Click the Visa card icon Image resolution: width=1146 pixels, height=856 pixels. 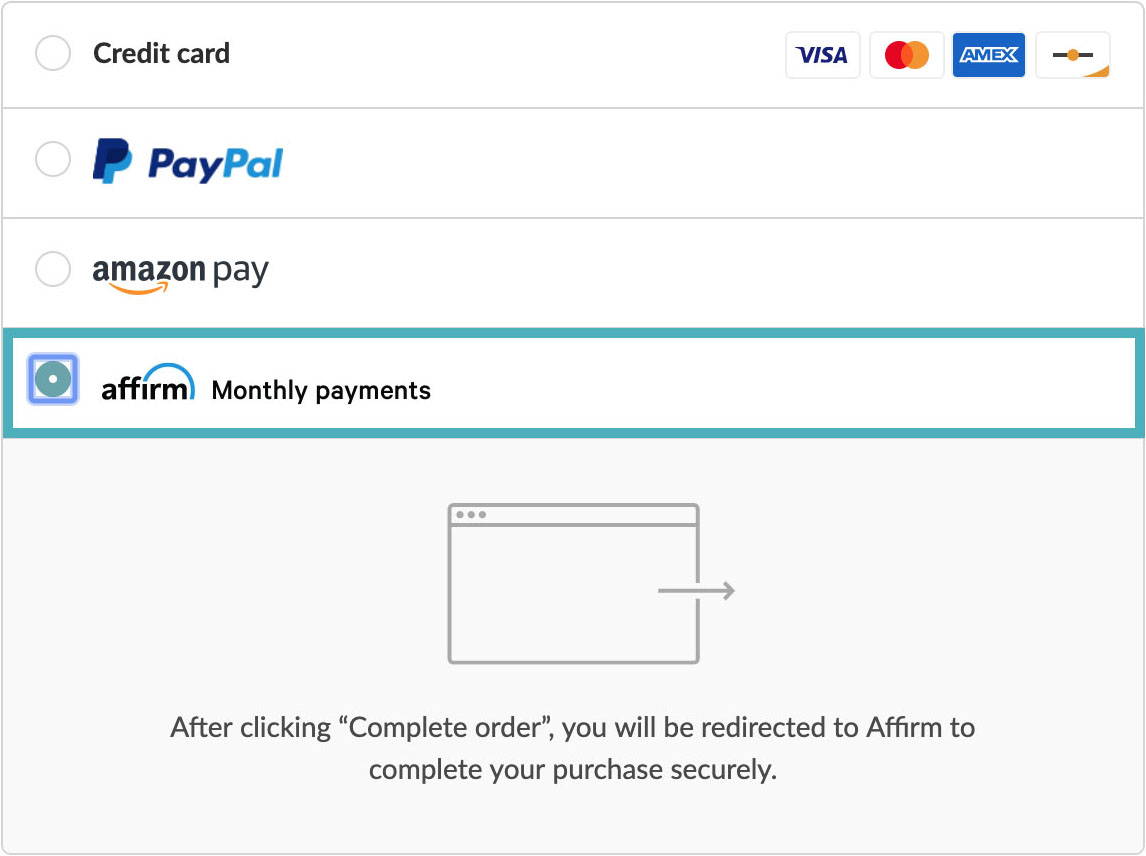(x=822, y=55)
